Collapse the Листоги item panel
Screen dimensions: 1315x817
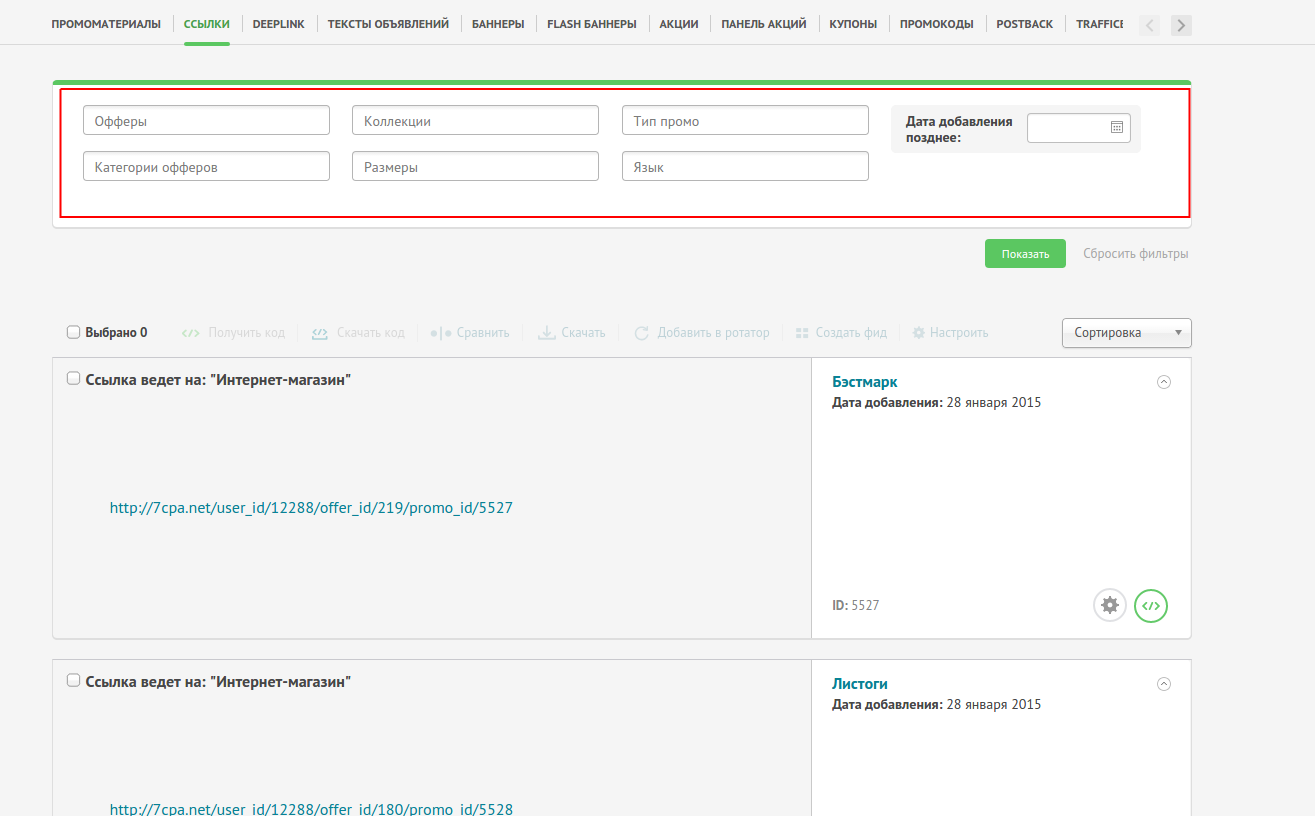1163,684
